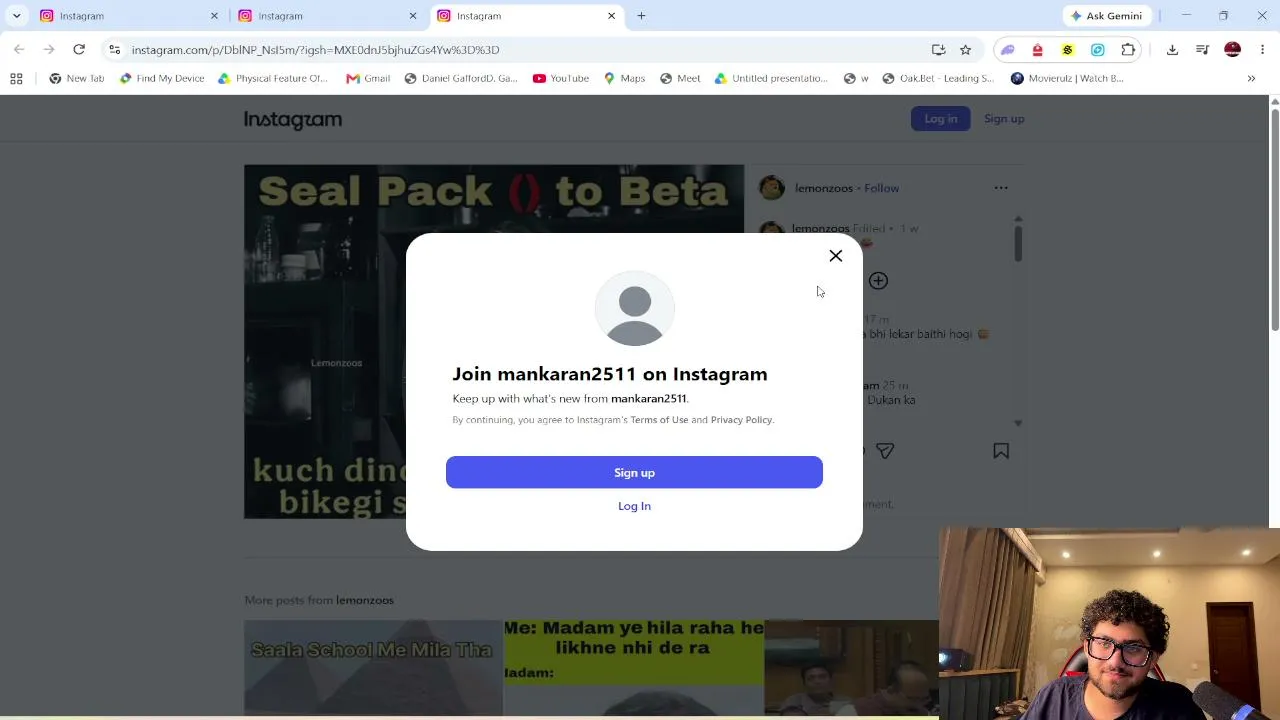The image size is (1280, 720).
Task: Open Untitled presentation bookmark
Action: pos(771,78)
